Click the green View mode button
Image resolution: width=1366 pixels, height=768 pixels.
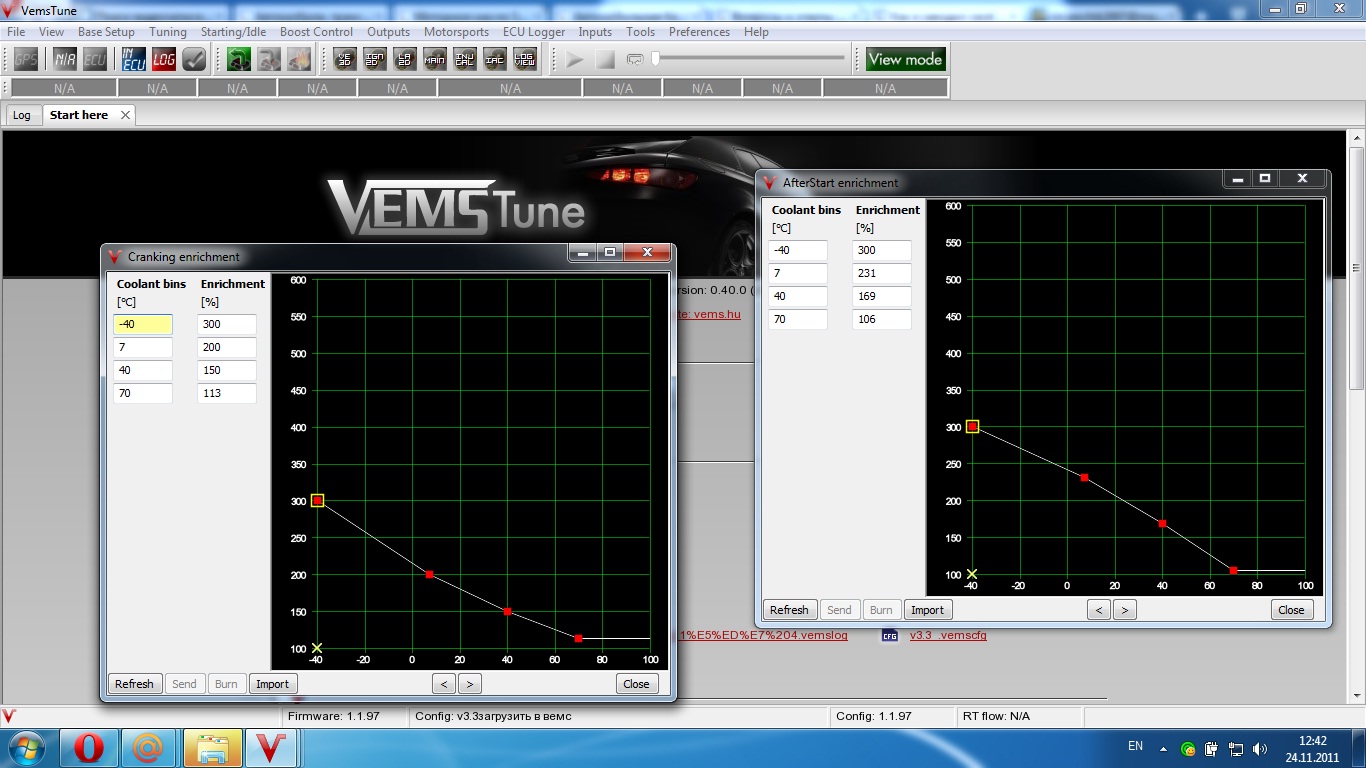click(905, 60)
